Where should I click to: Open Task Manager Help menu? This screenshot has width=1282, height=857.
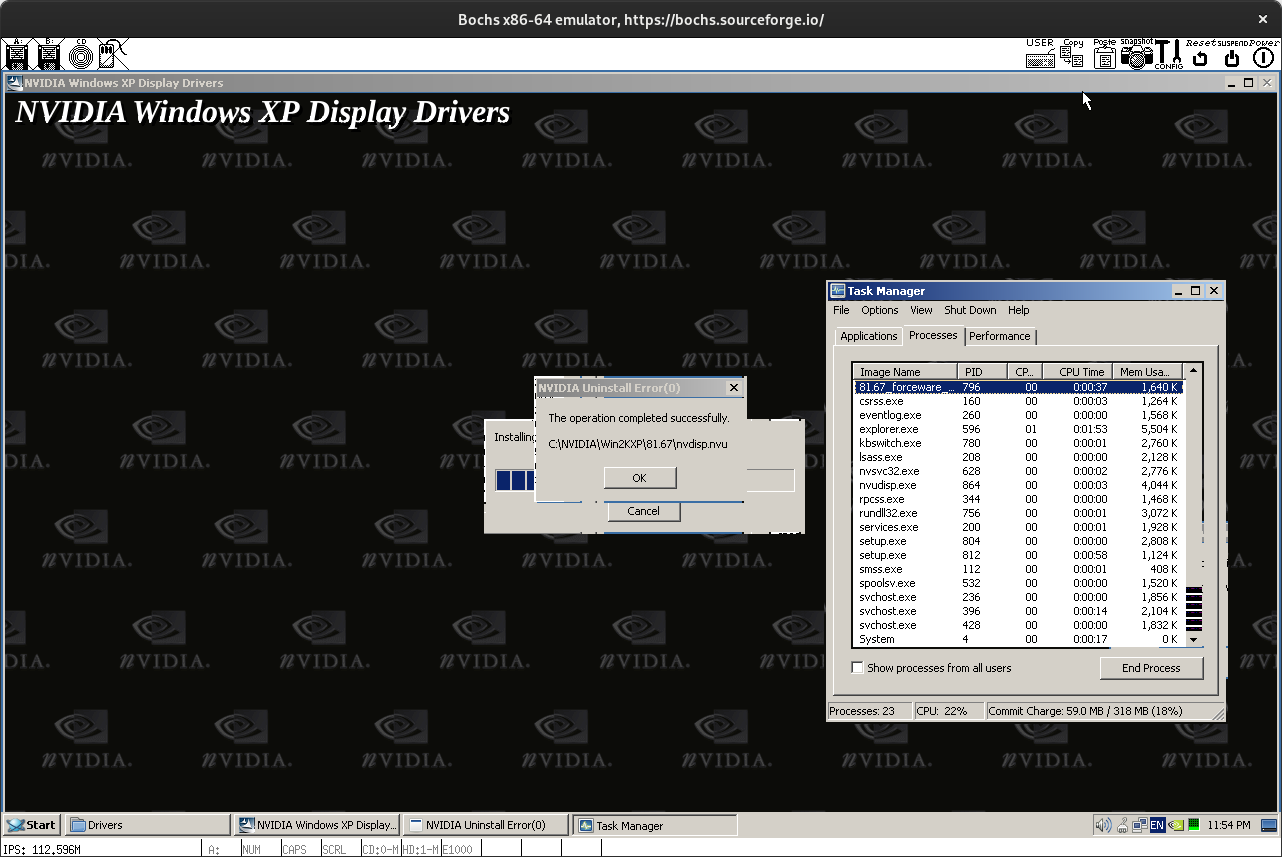click(1018, 310)
